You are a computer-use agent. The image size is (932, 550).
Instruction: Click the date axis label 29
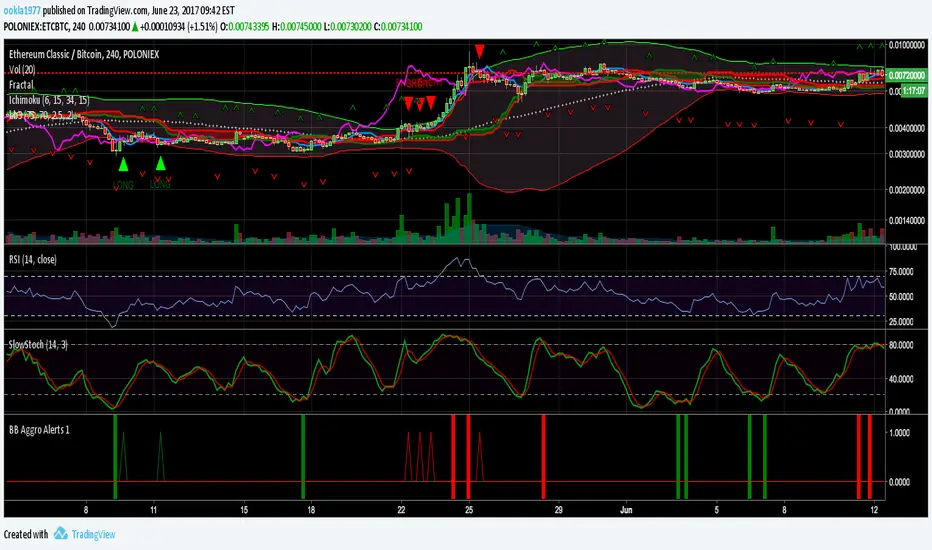click(559, 510)
